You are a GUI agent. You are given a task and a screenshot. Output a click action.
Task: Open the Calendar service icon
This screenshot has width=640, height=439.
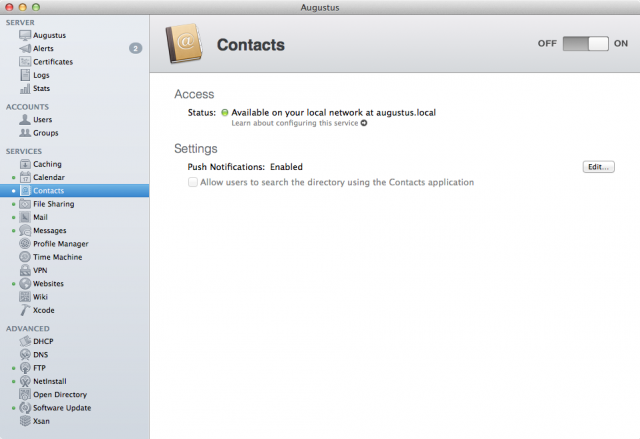click(x=25, y=177)
